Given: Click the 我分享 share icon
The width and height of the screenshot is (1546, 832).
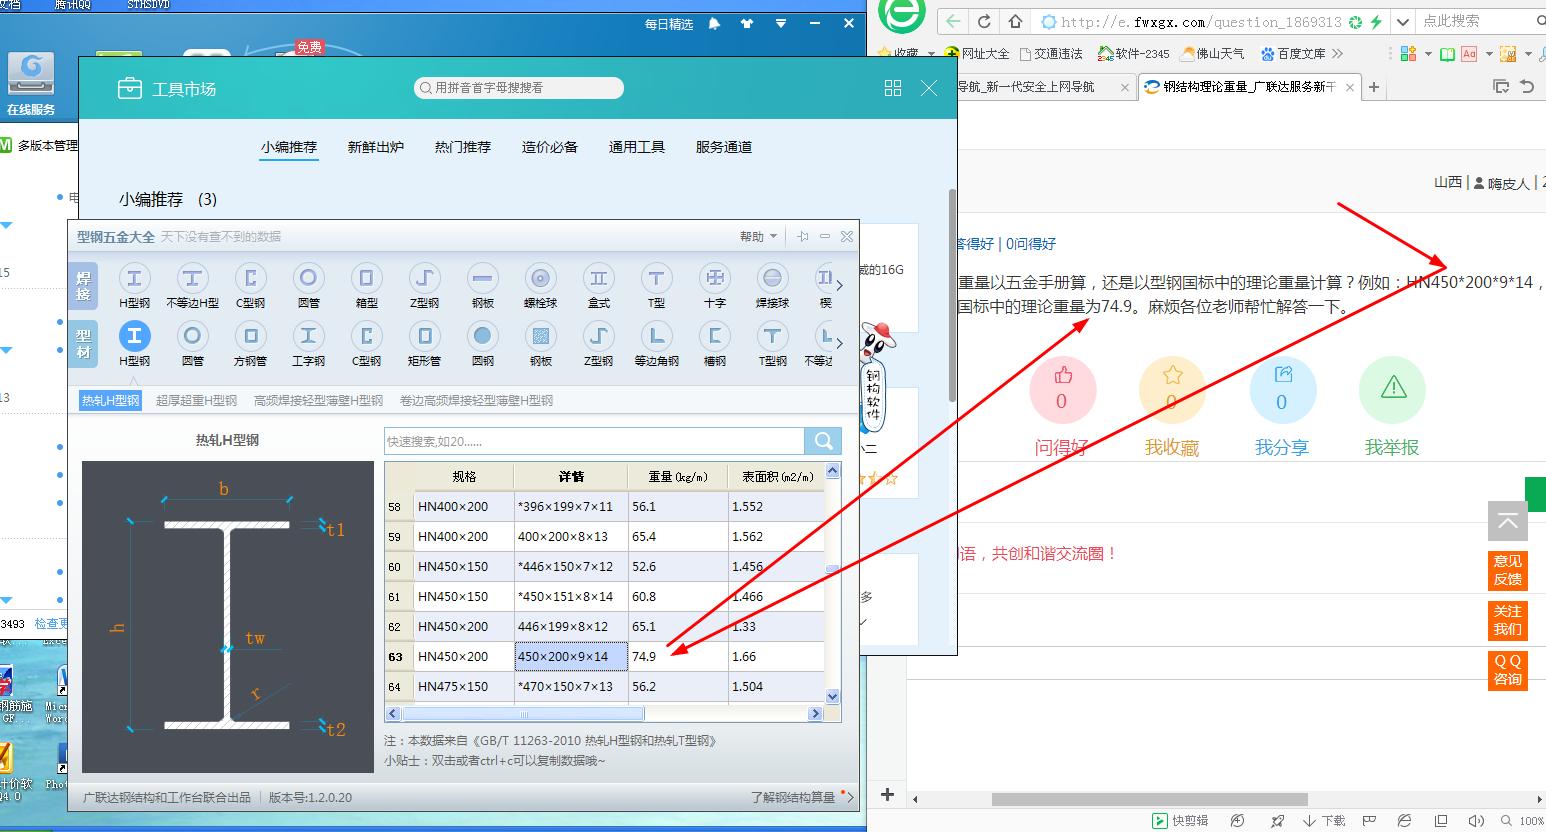Looking at the screenshot, I should [x=1283, y=375].
